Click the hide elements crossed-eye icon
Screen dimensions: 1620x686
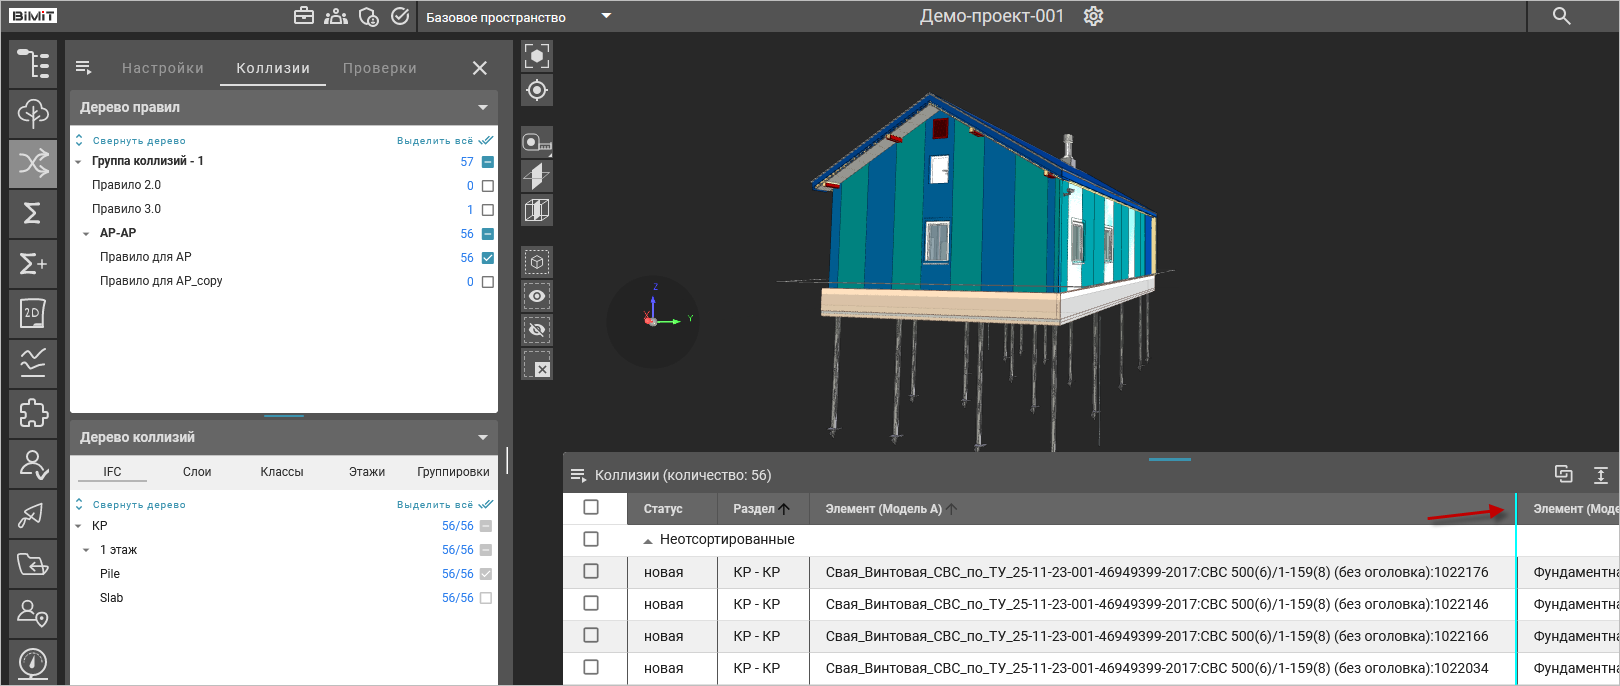click(x=537, y=330)
